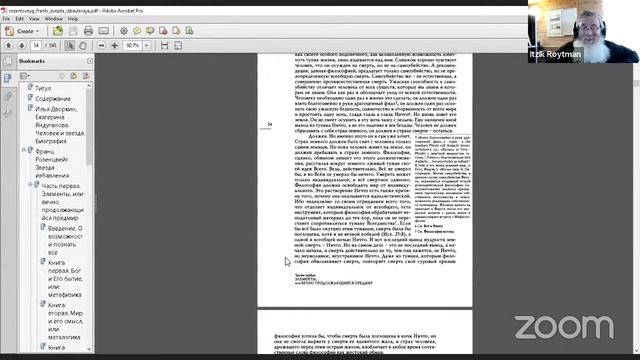Screen dimensions: 640x360
Task: Click the fit width scrolling icon
Action: 164,46
